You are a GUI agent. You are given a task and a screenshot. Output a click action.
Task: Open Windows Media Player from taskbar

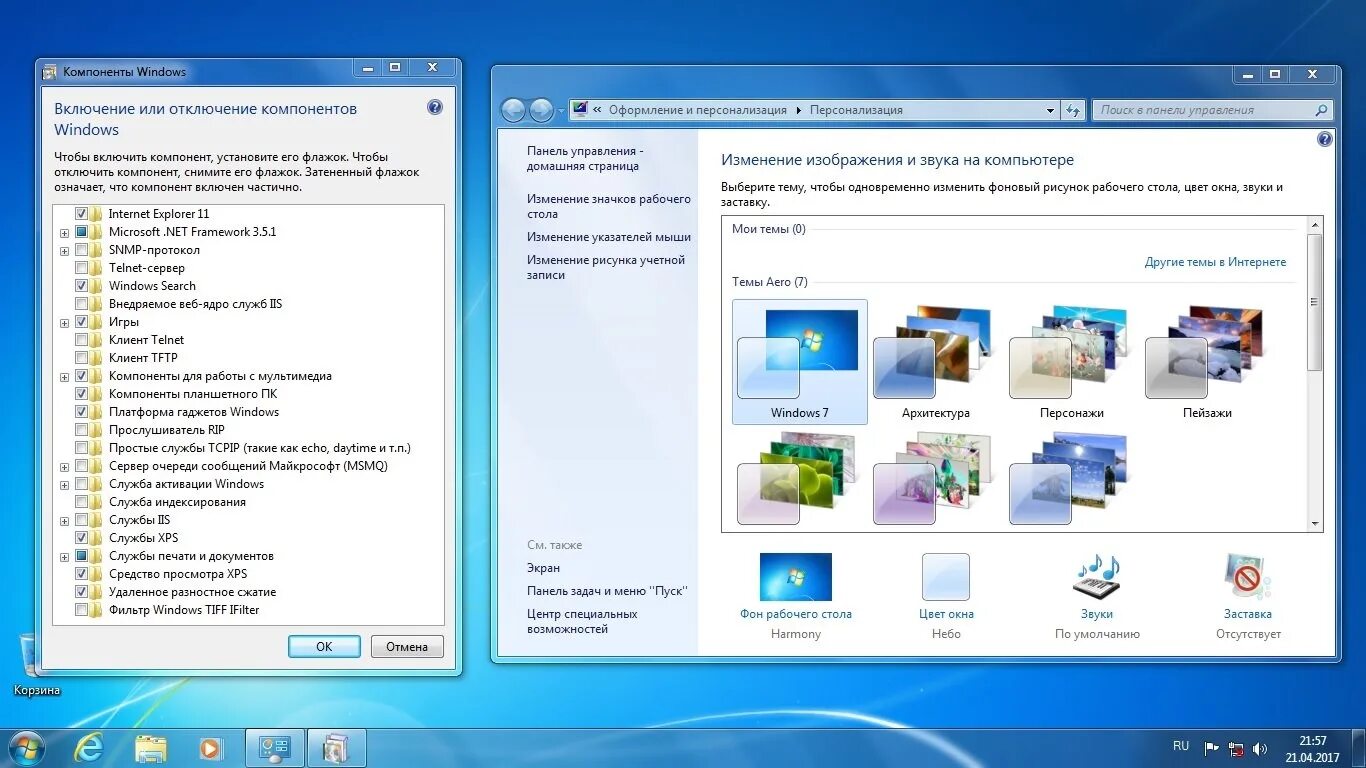point(210,748)
